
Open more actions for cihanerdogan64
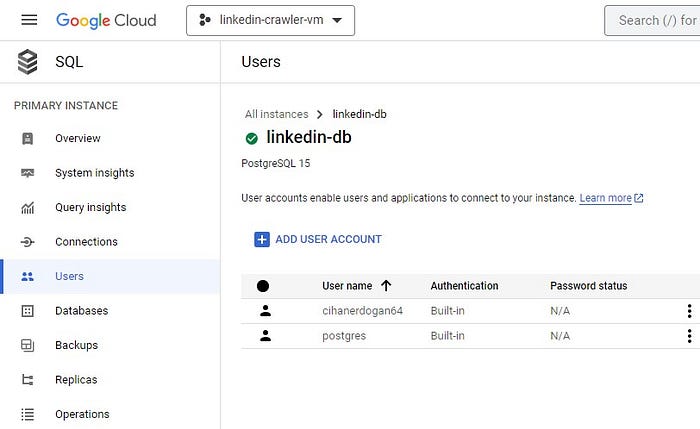[x=689, y=311]
